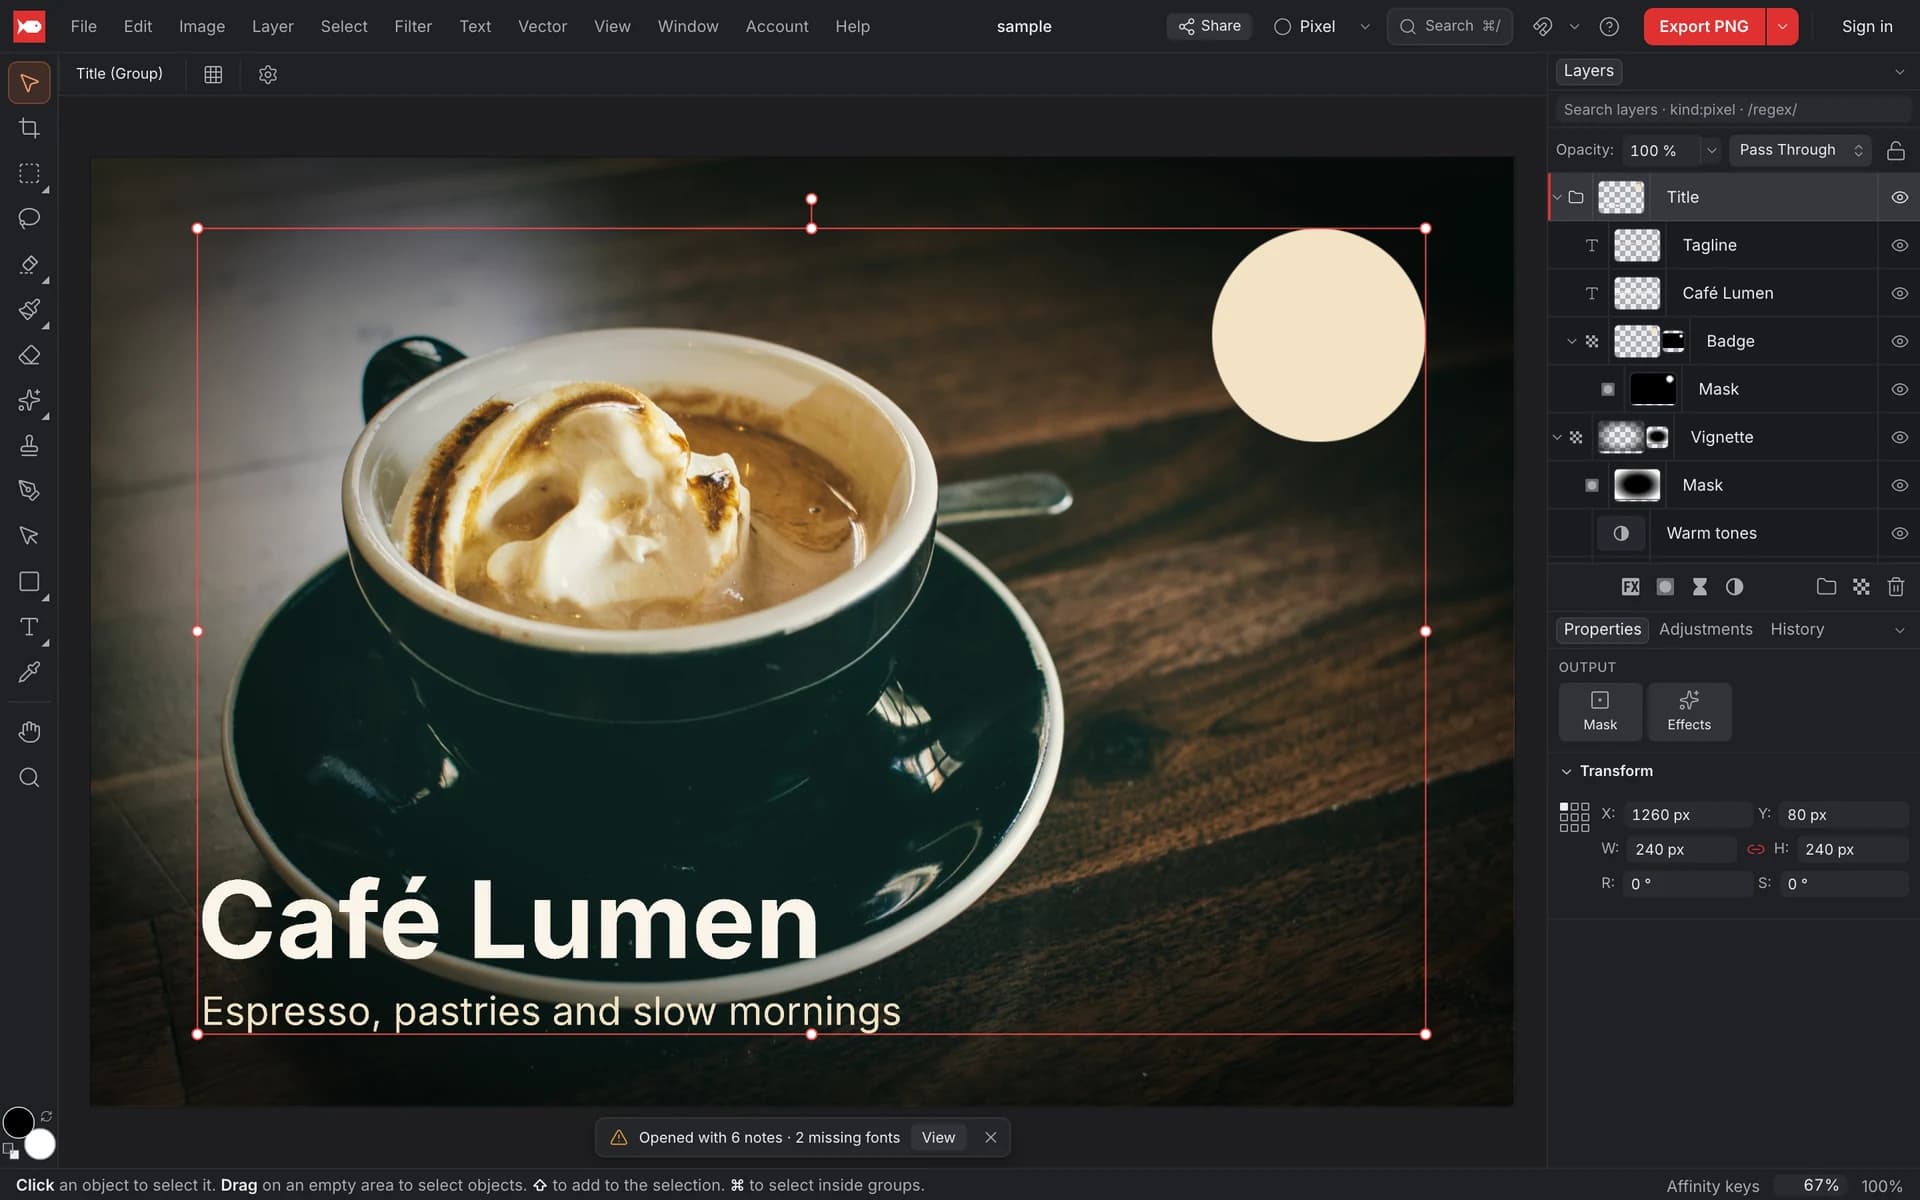Collapse the Vignette layer children
Screen dimensions: 1920x1200
[1557, 437]
